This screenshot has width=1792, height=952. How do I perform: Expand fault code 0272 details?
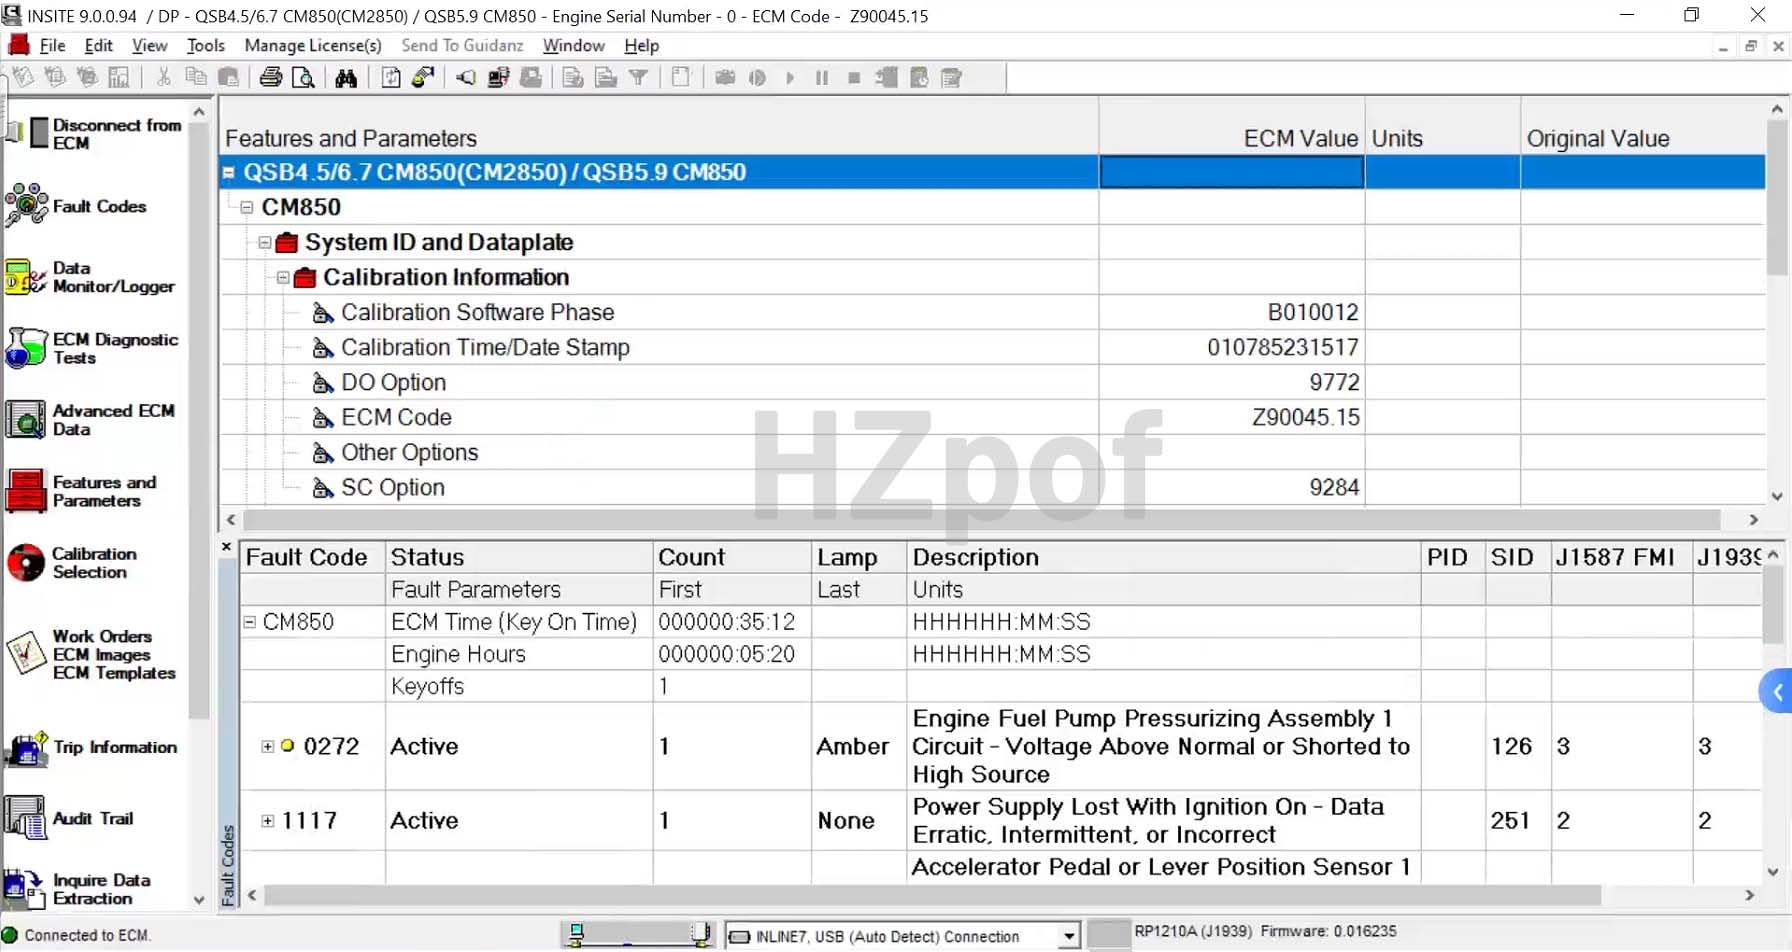point(267,746)
